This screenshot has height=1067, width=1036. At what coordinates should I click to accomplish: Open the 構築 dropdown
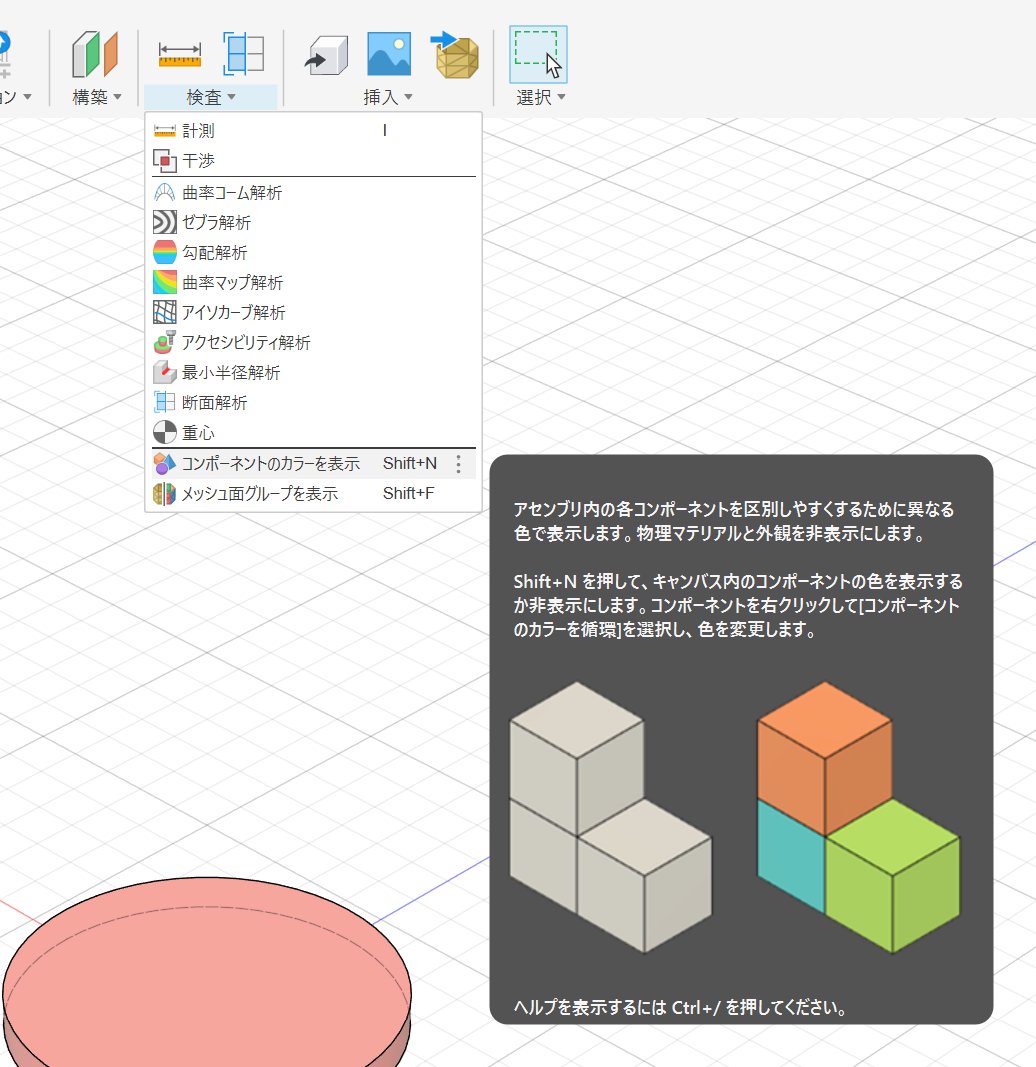[97, 97]
